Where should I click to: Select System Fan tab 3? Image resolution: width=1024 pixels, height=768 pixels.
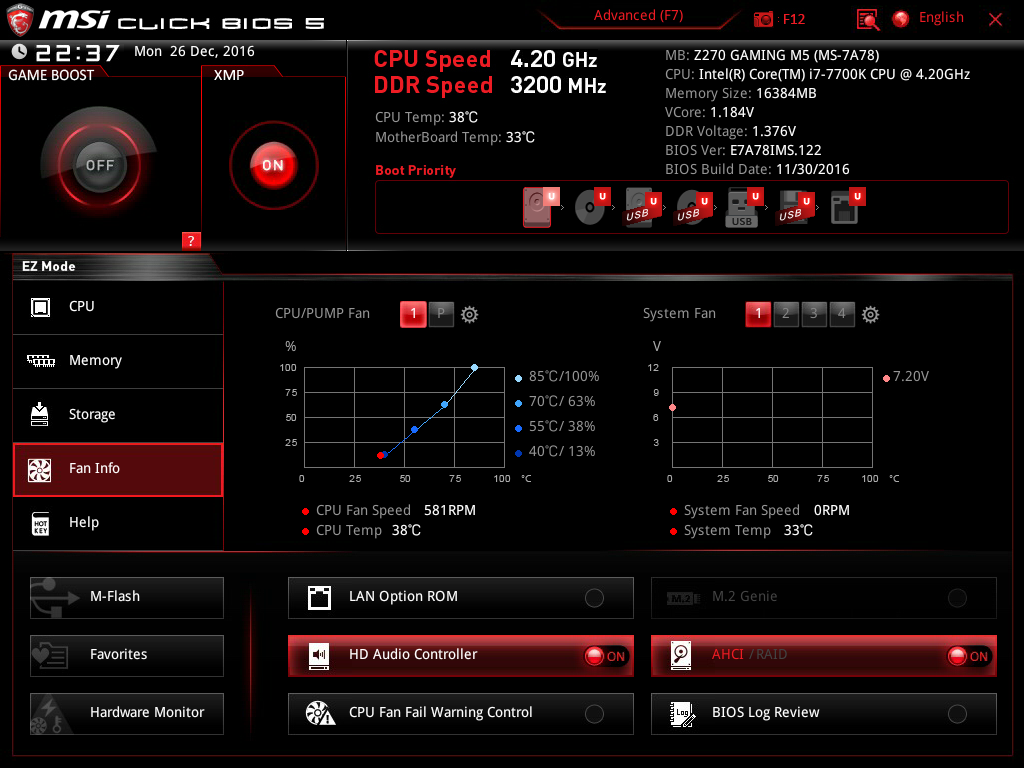tap(814, 314)
